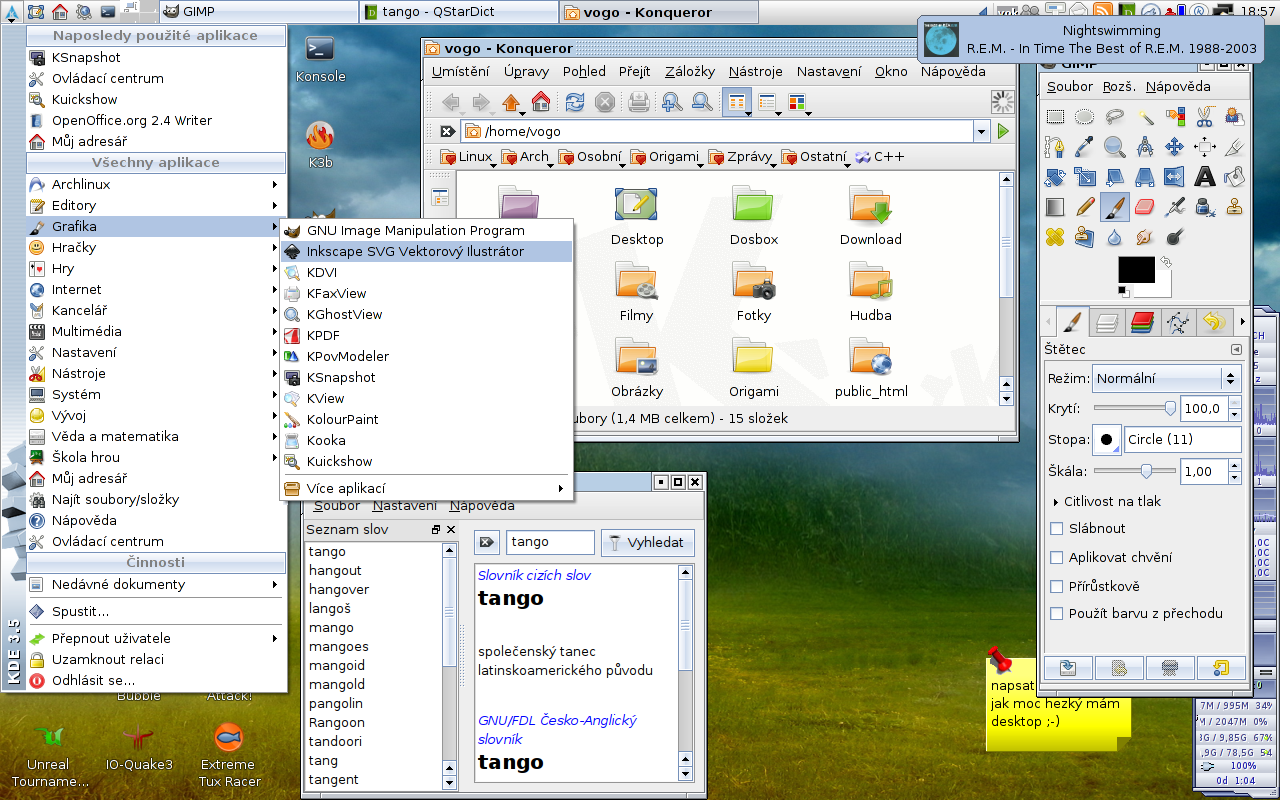This screenshot has height=800, width=1280.
Task: Enable the Slábnout checkbox
Action: pos(1057,528)
